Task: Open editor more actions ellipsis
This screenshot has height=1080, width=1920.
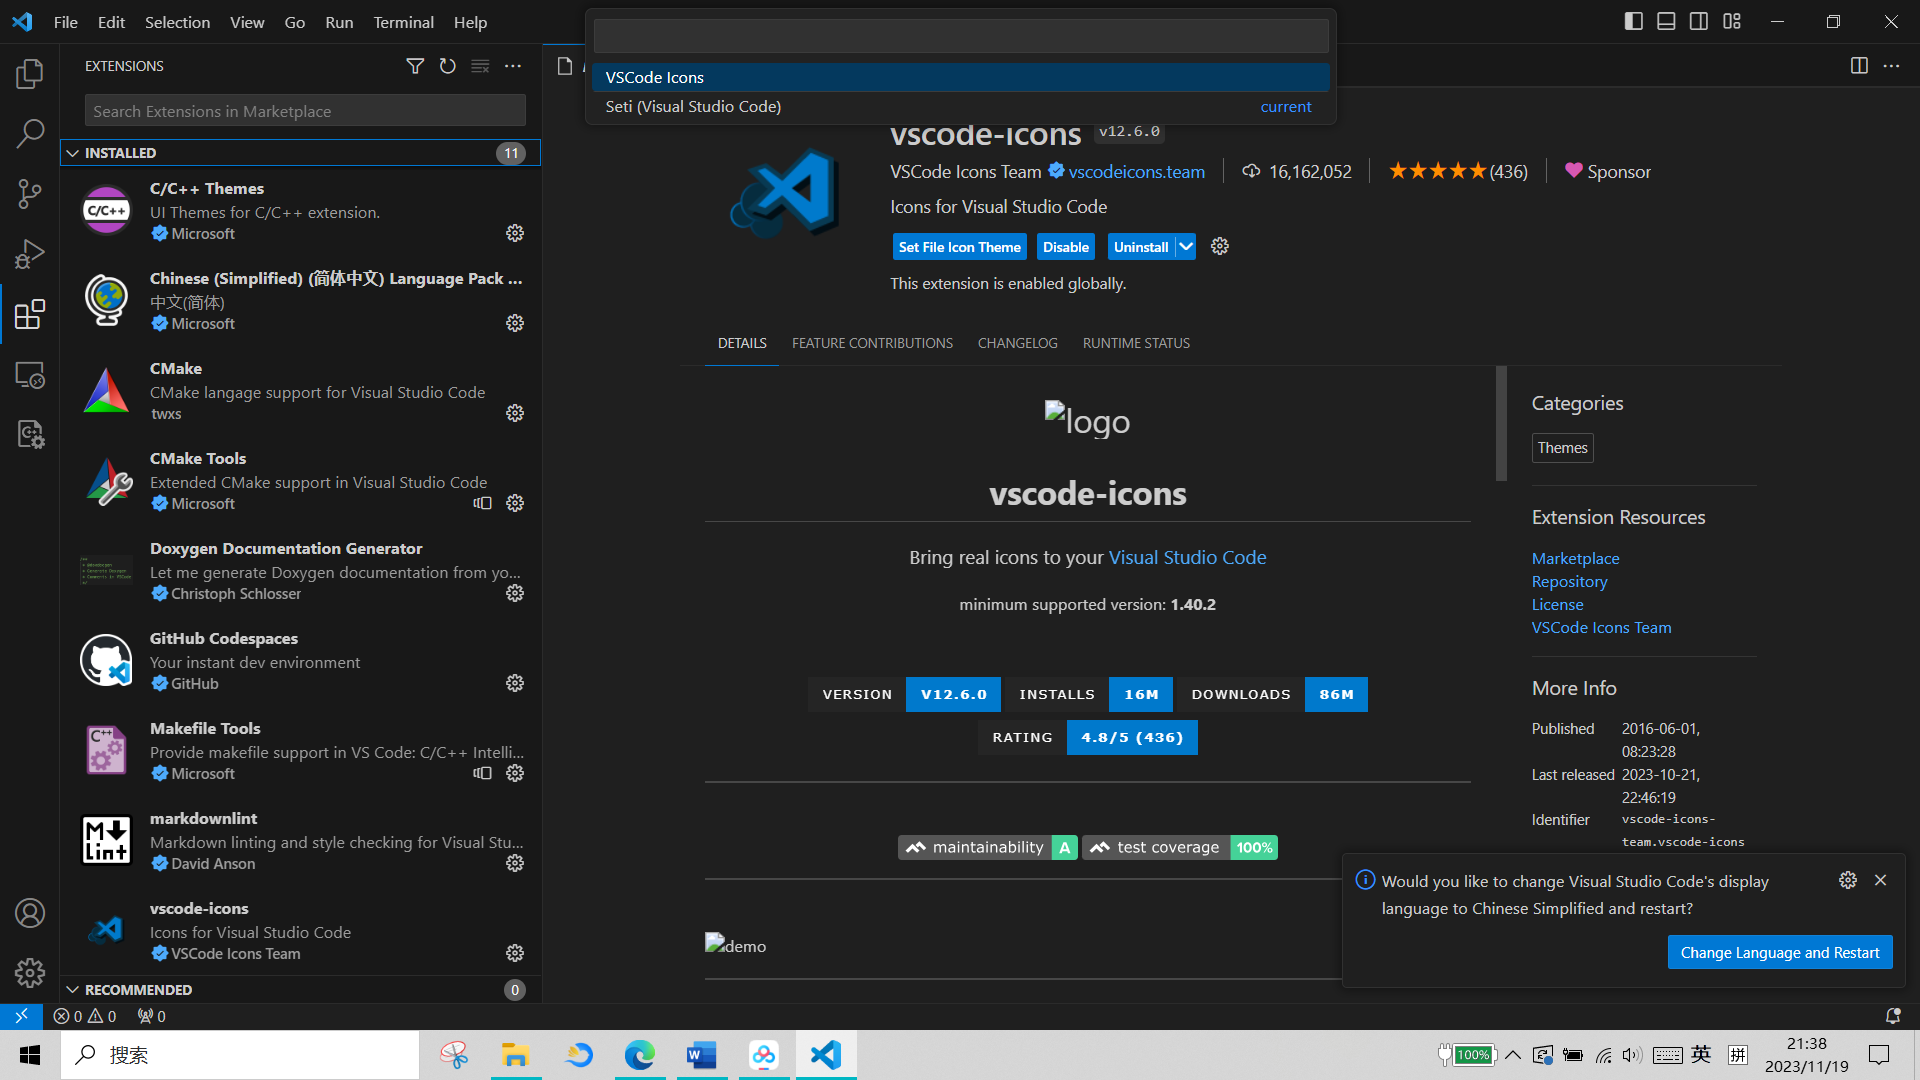Action: pyautogui.click(x=1891, y=66)
